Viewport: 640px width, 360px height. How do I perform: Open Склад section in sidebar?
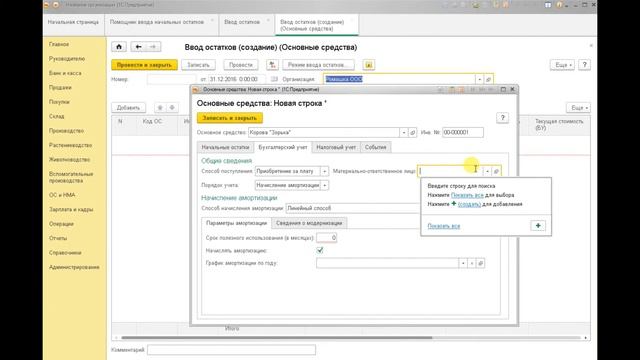57,116
